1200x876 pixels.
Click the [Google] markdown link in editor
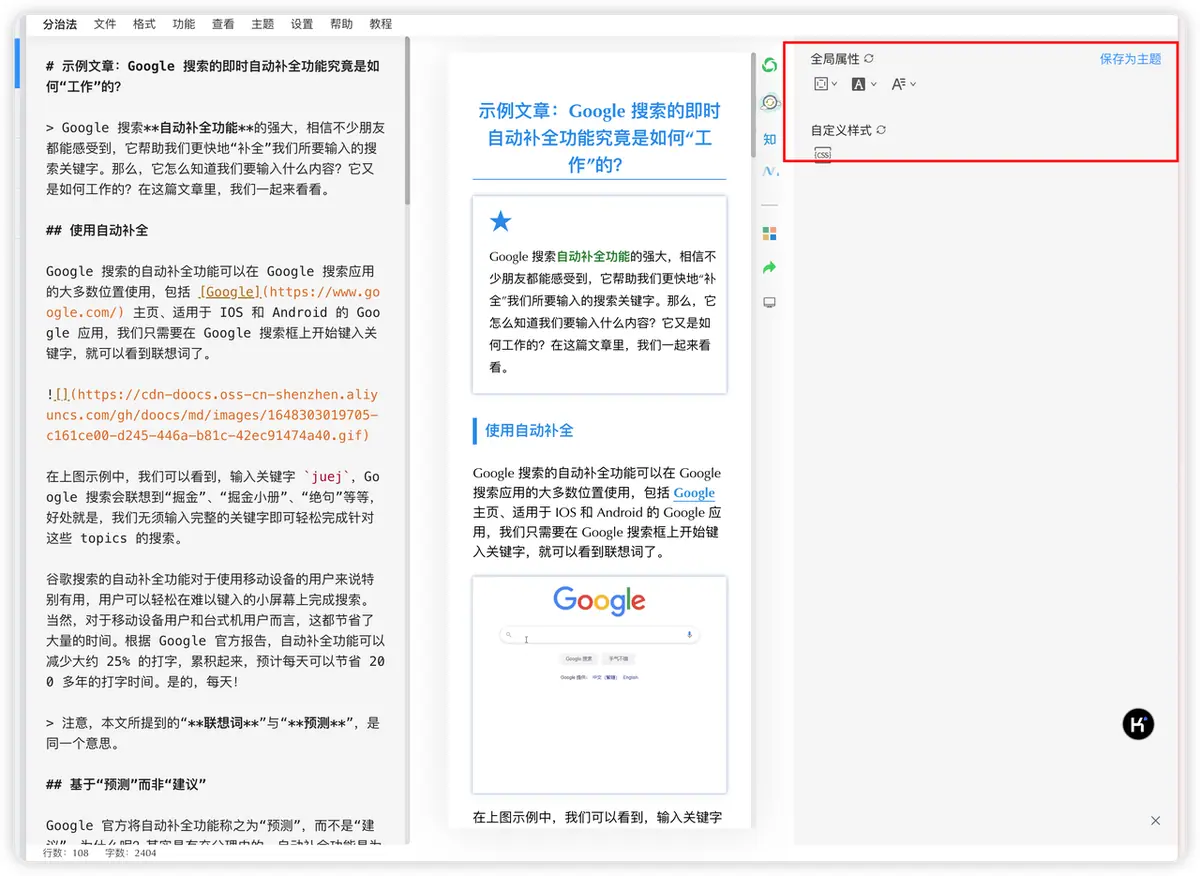(x=230, y=292)
